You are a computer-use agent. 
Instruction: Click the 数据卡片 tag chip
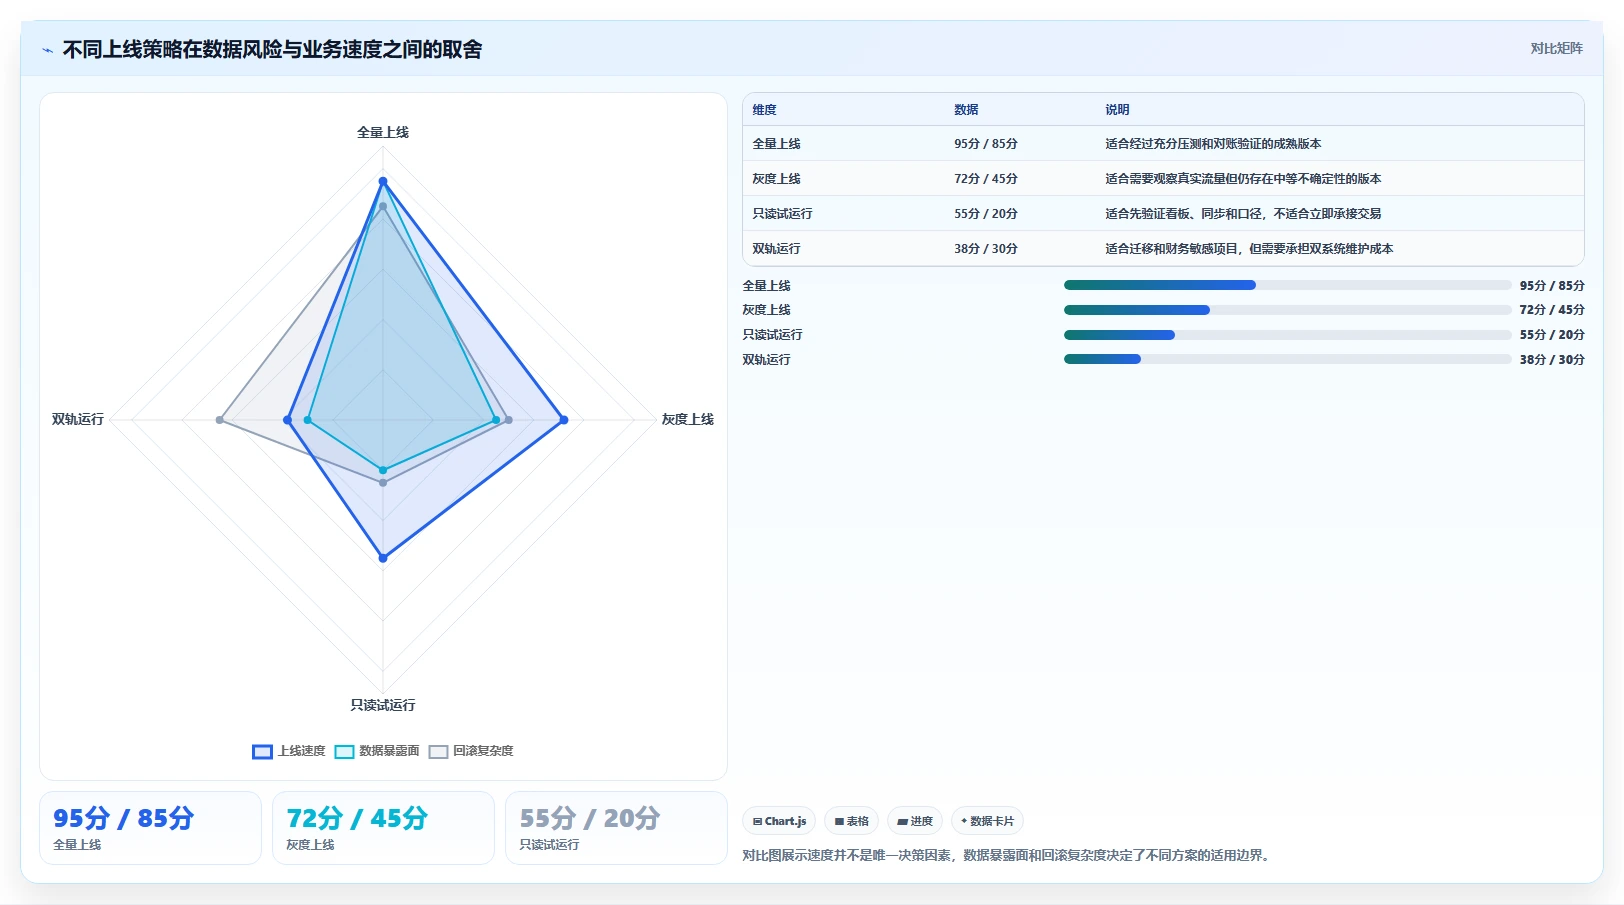pos(987,821)
